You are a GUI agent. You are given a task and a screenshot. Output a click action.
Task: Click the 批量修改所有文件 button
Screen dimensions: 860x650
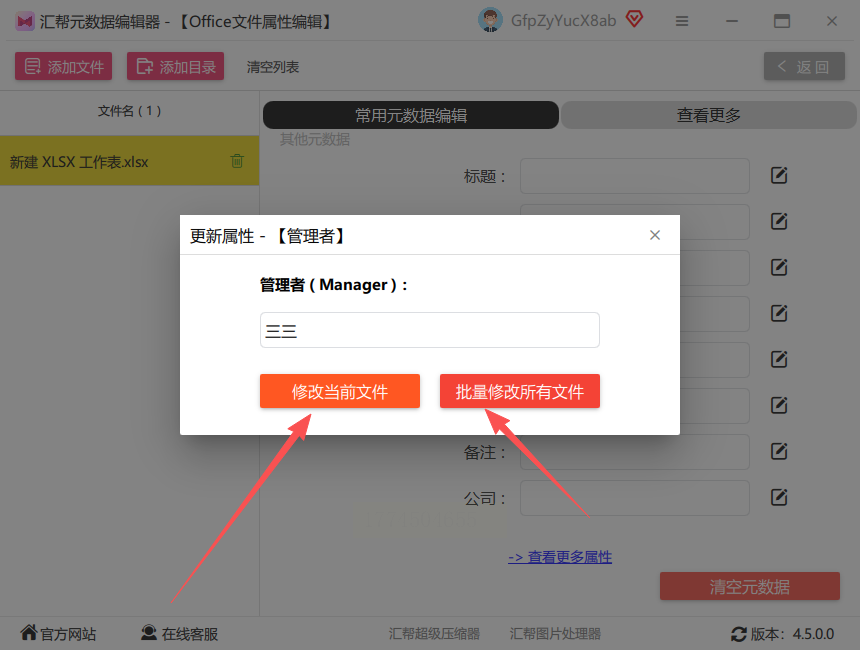coord(519,391)
